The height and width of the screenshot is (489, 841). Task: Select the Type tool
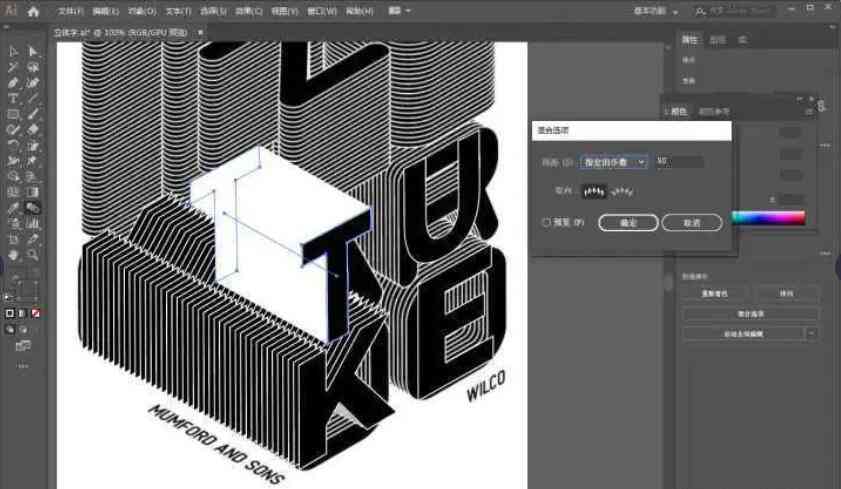coord(13,98)
